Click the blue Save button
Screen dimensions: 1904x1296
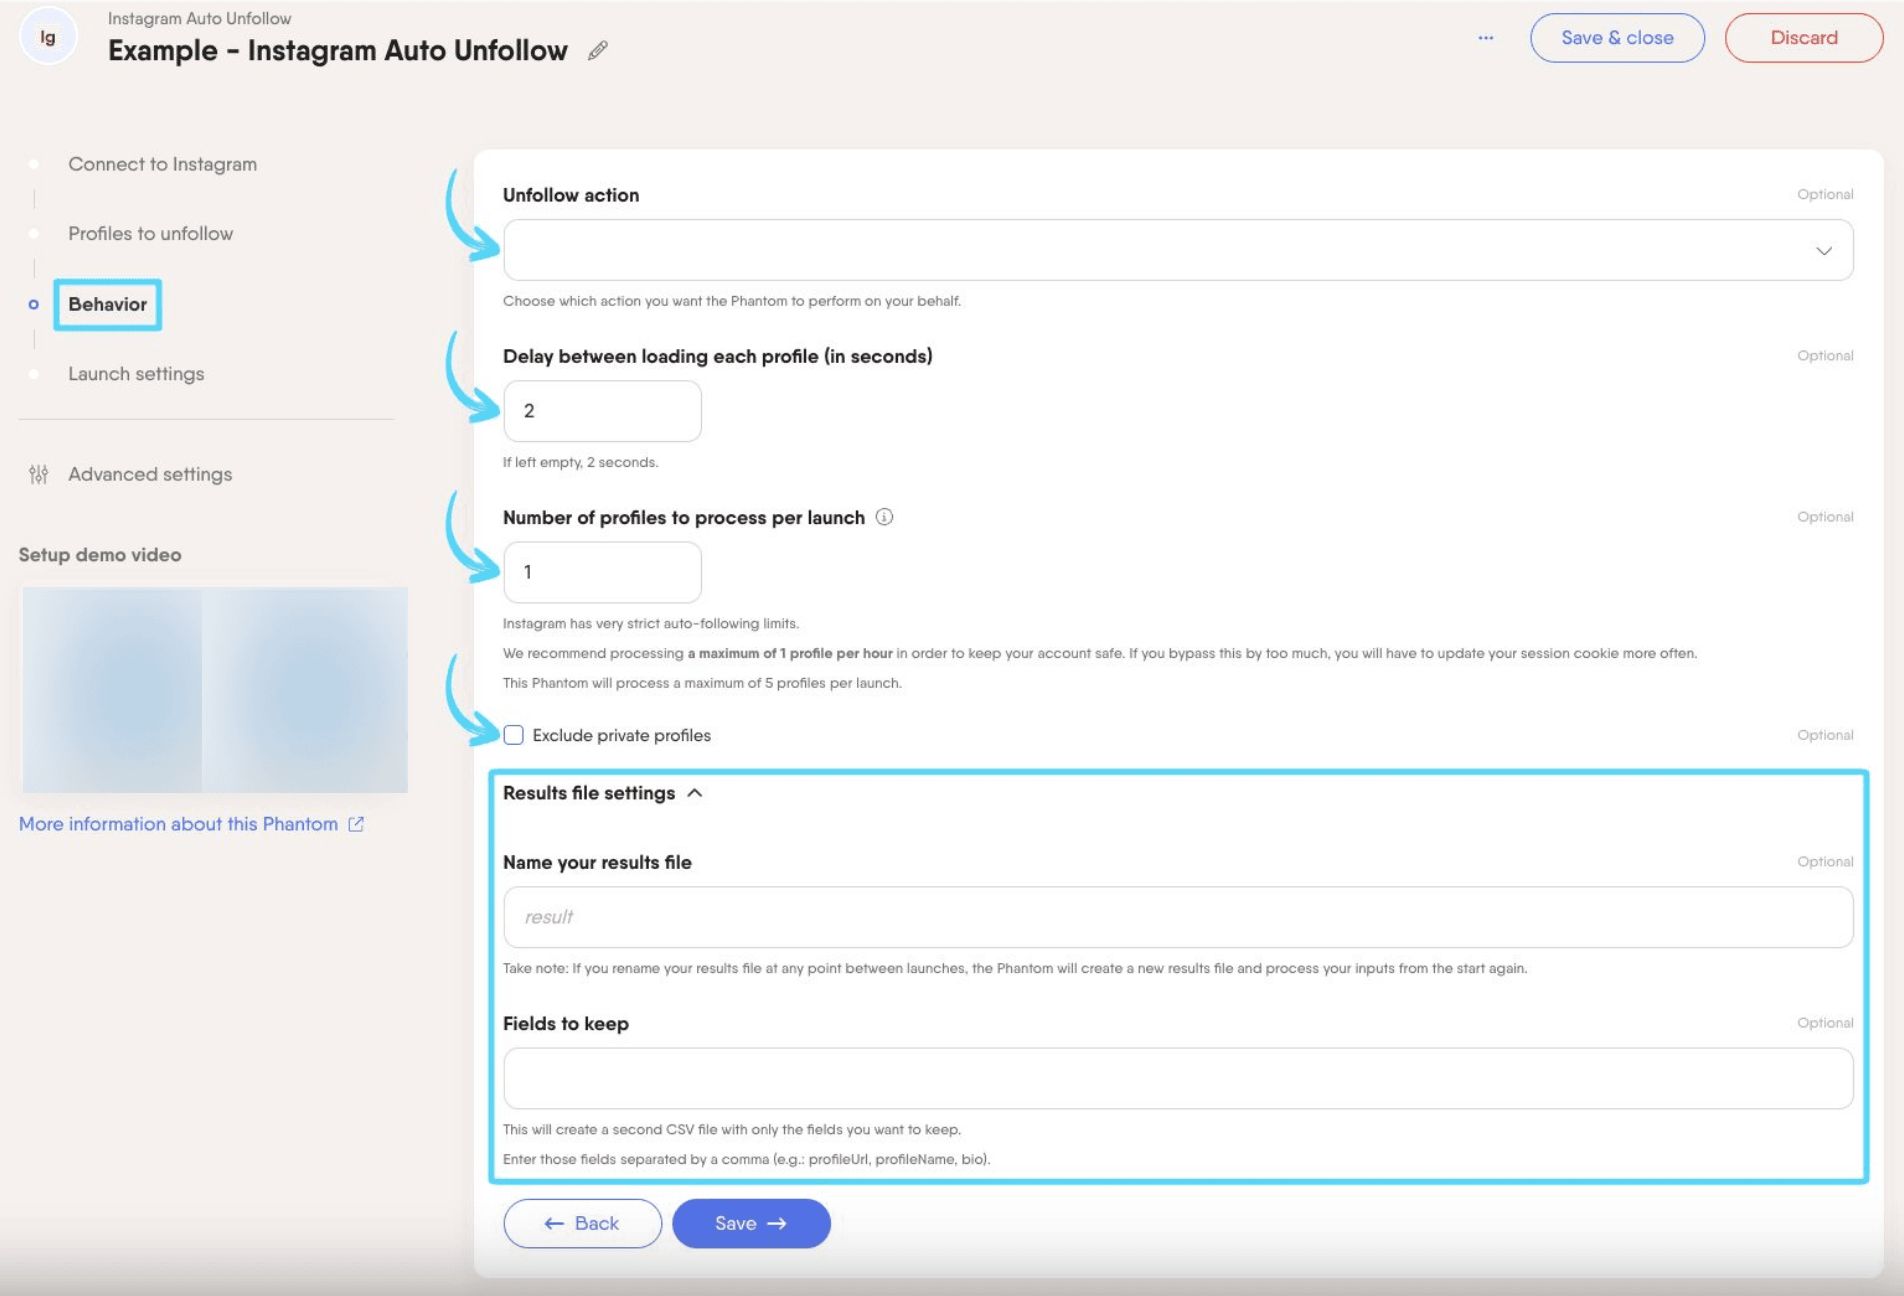[751, 1223]
